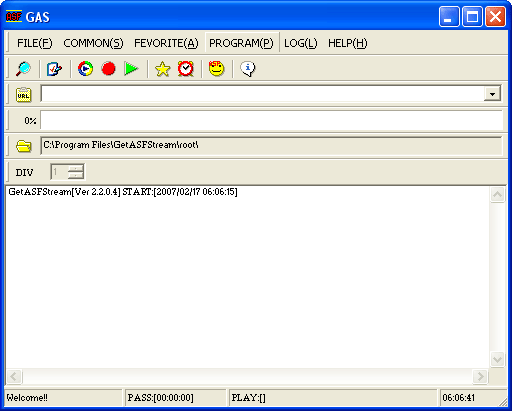Open the PROGRAM(P) menu
Image resolution: width=512 pixels, height=411 pixels.
pyautogui.click(x=241, y=43)
